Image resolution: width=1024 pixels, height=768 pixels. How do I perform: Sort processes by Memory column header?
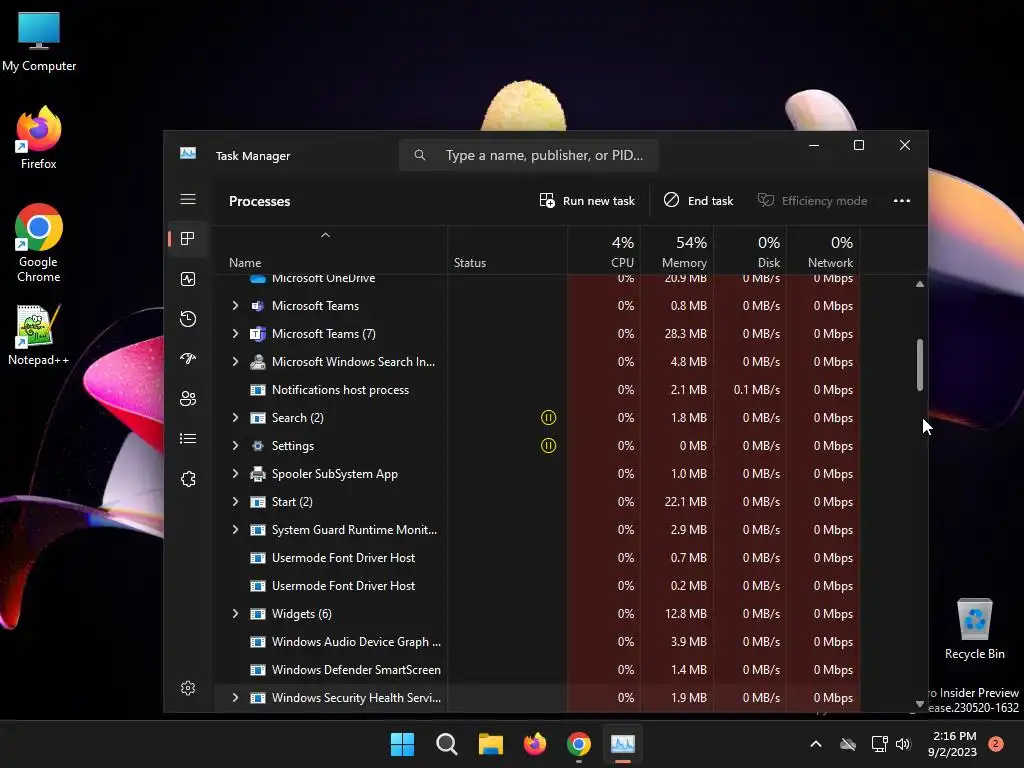[x=677, y=251]
